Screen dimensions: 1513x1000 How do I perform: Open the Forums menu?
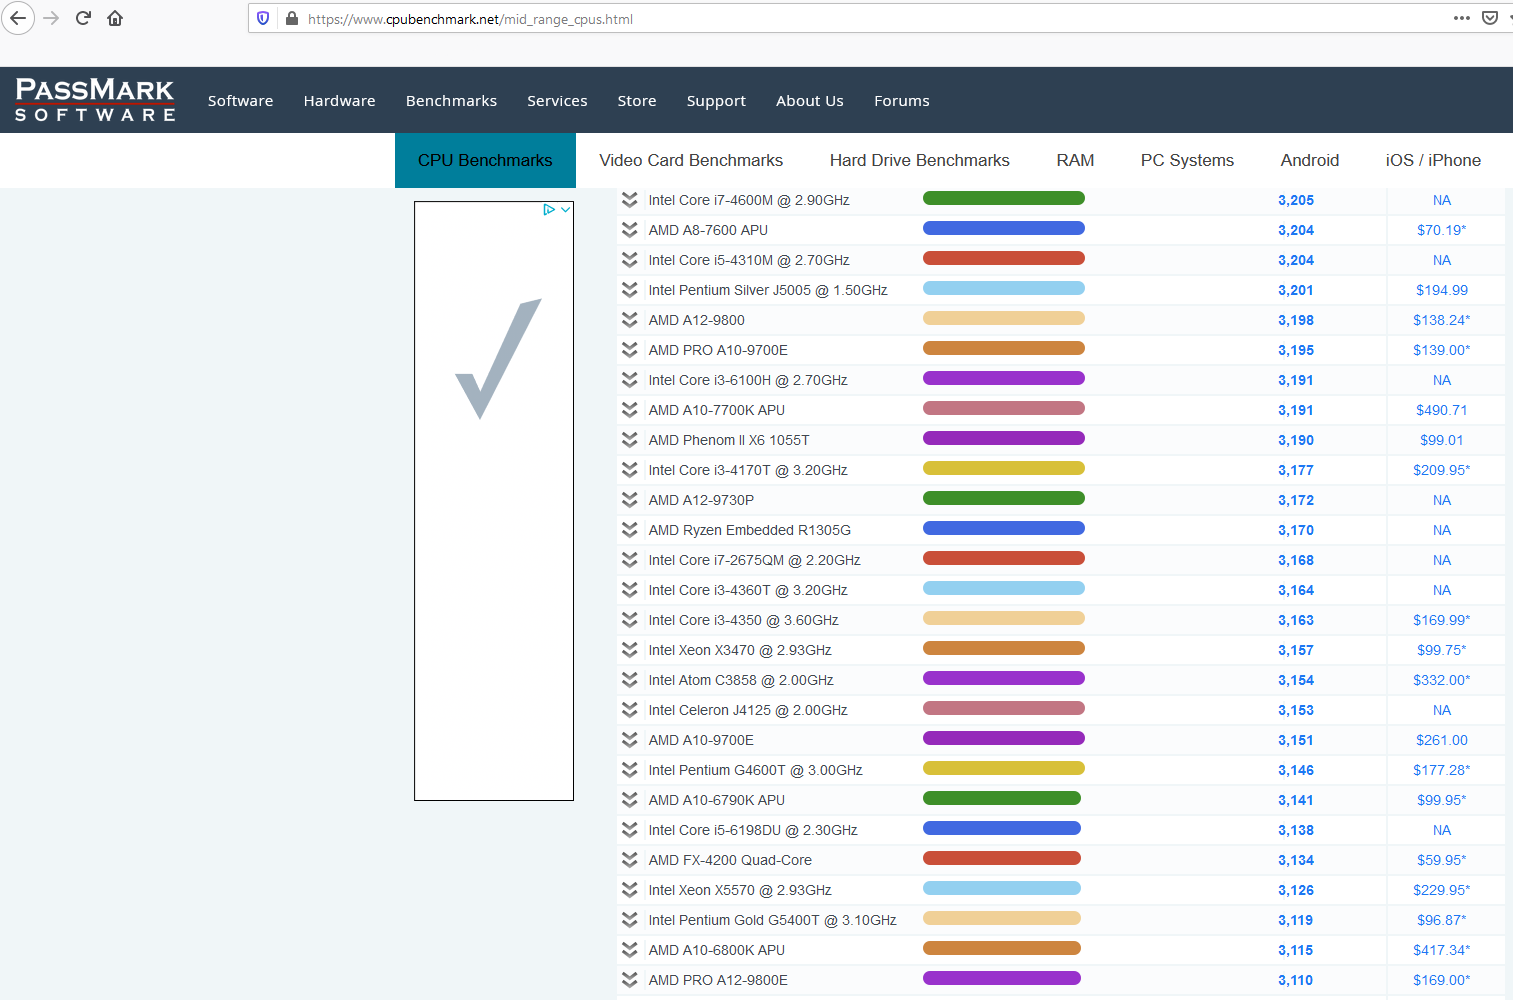[902, 101]
